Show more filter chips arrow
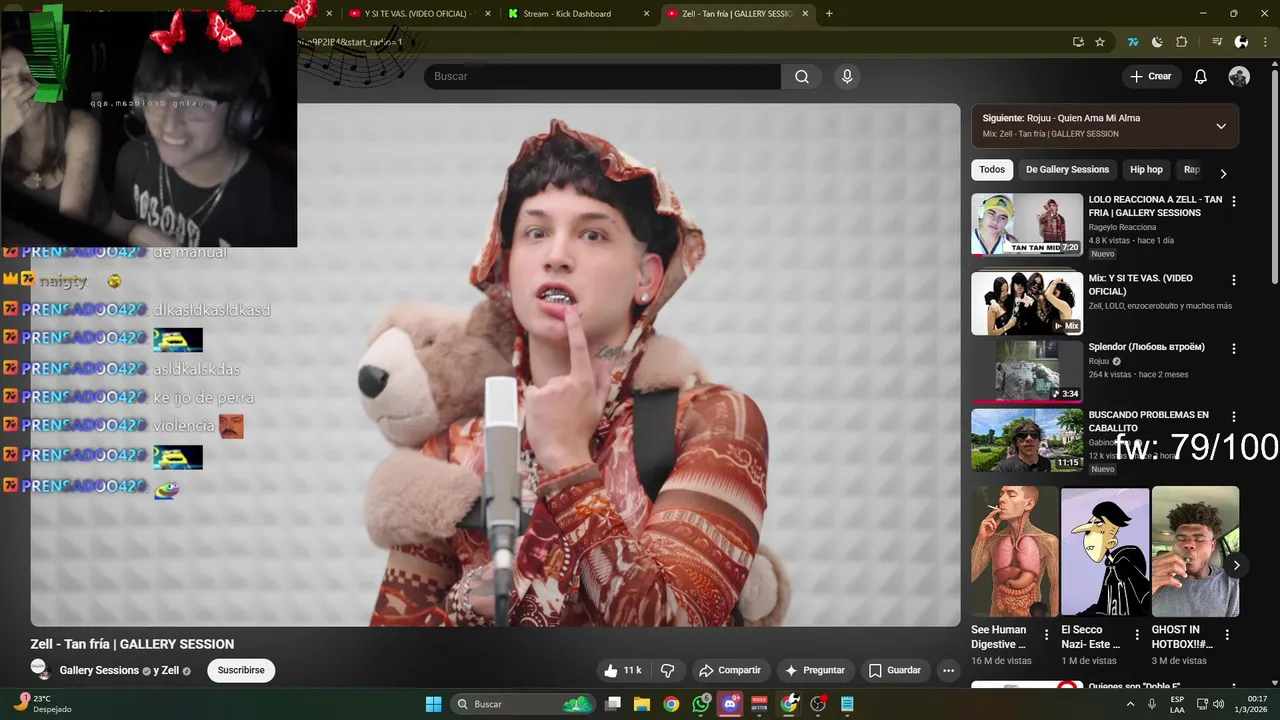The image size is (1280, 720). point(1223,173)
